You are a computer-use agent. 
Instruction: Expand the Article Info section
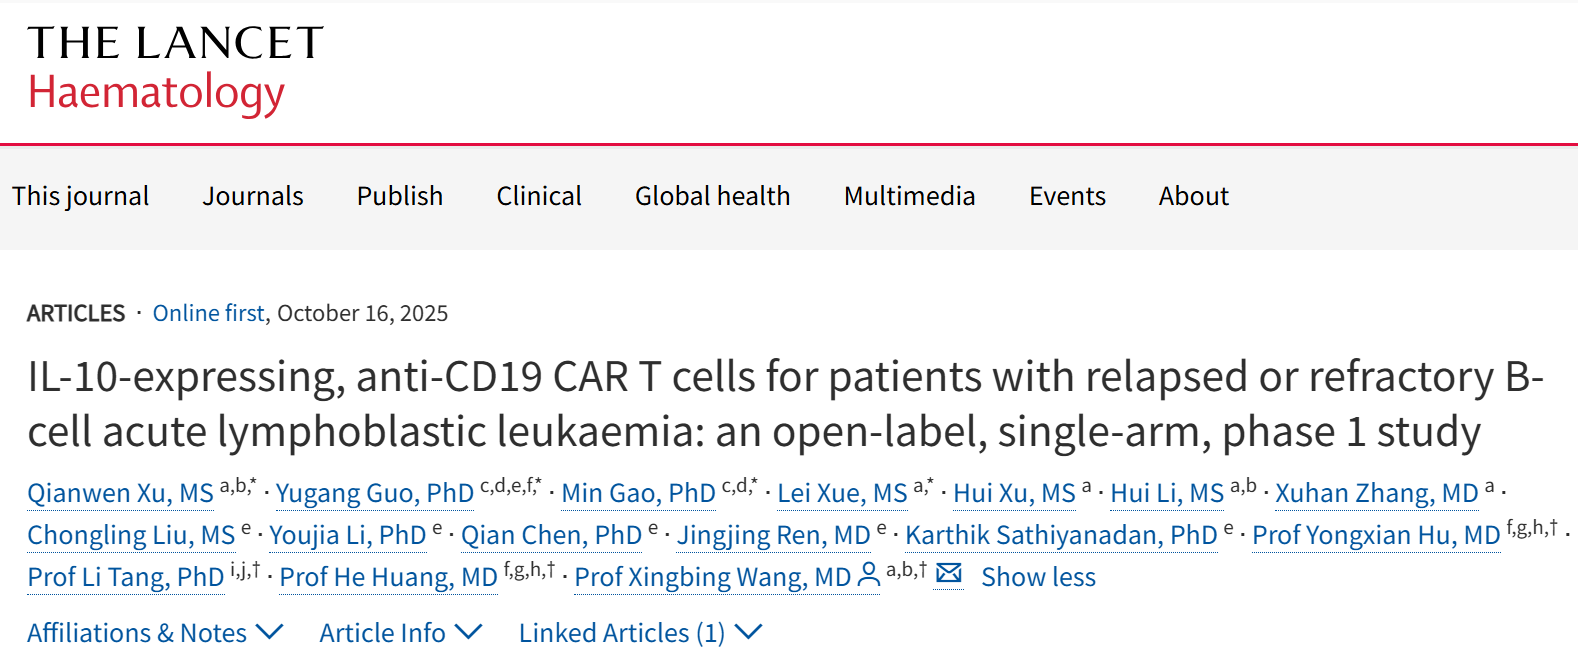click(400, 633)
